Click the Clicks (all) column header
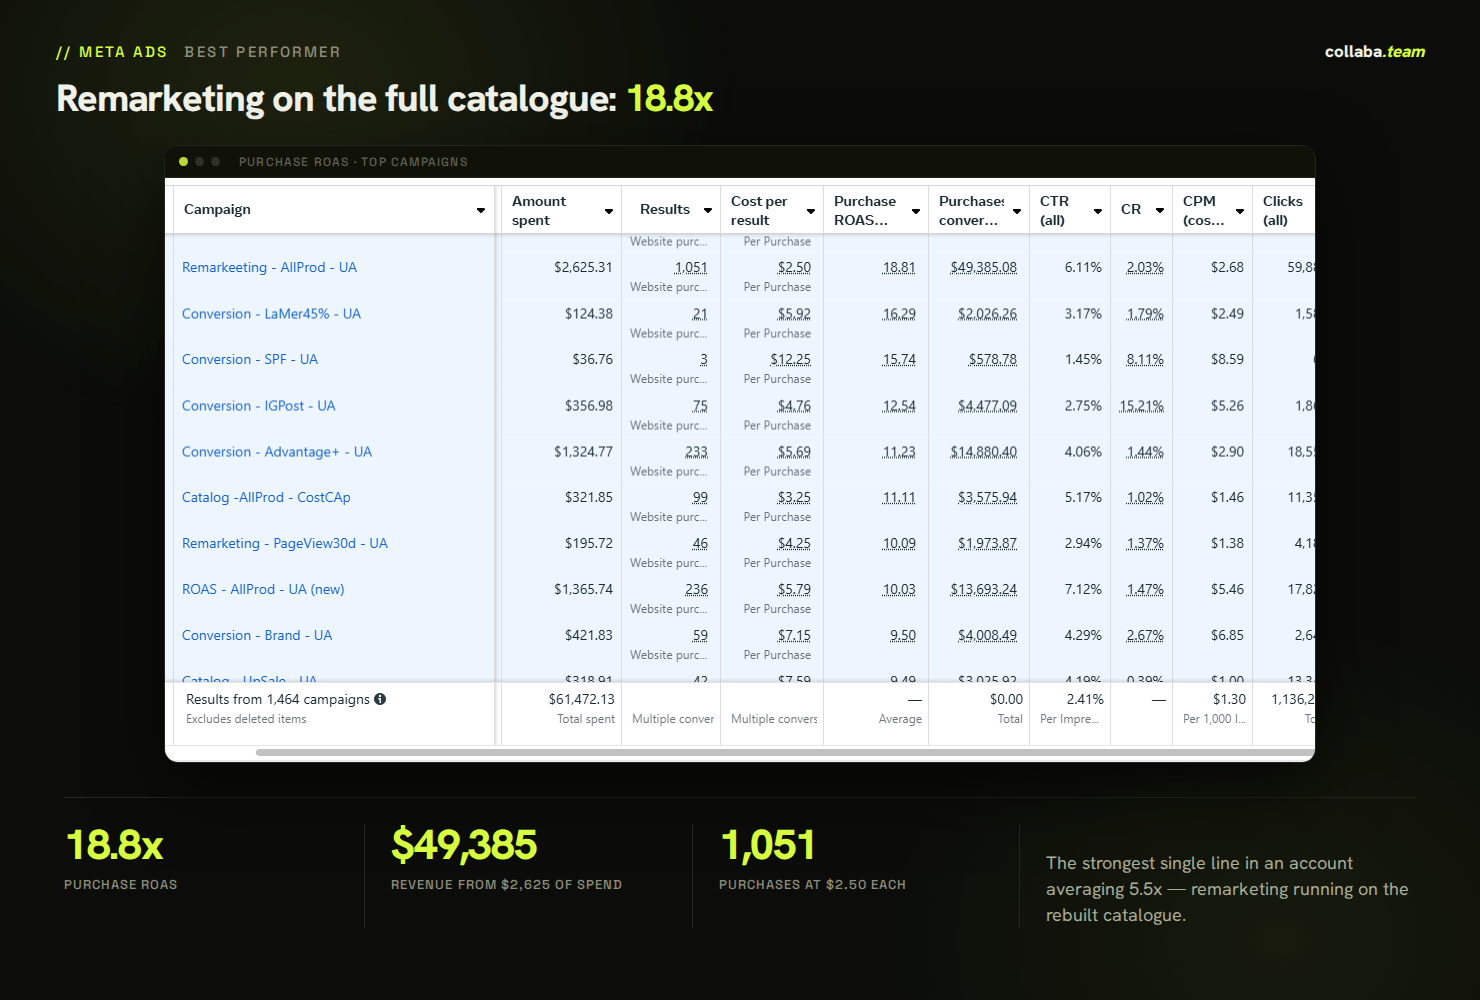1480x1000 pixels. tap(1283, 210)
